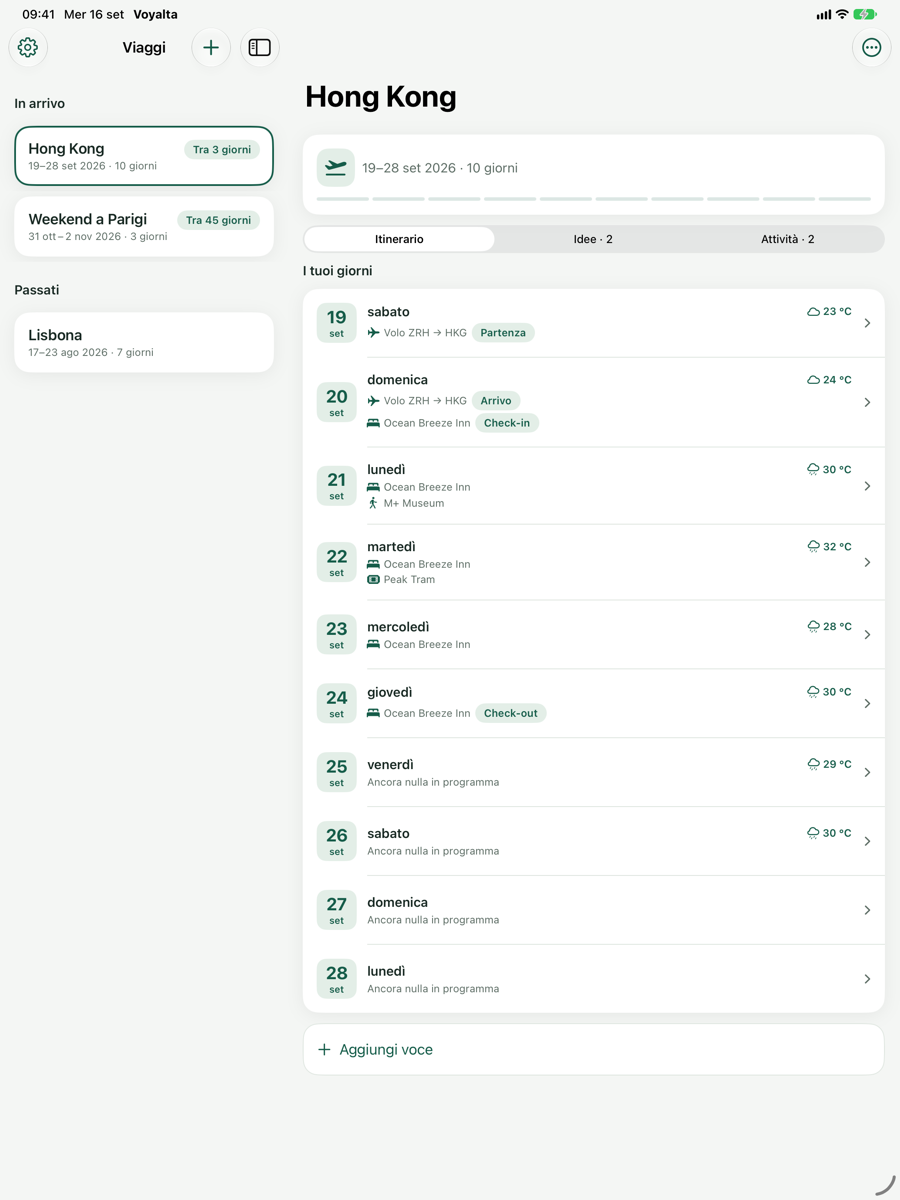The height and width of the screenshot is (1200, 900).
Task: Click the Tra 45 giorni badge
Action: click(x=218, y=220)
